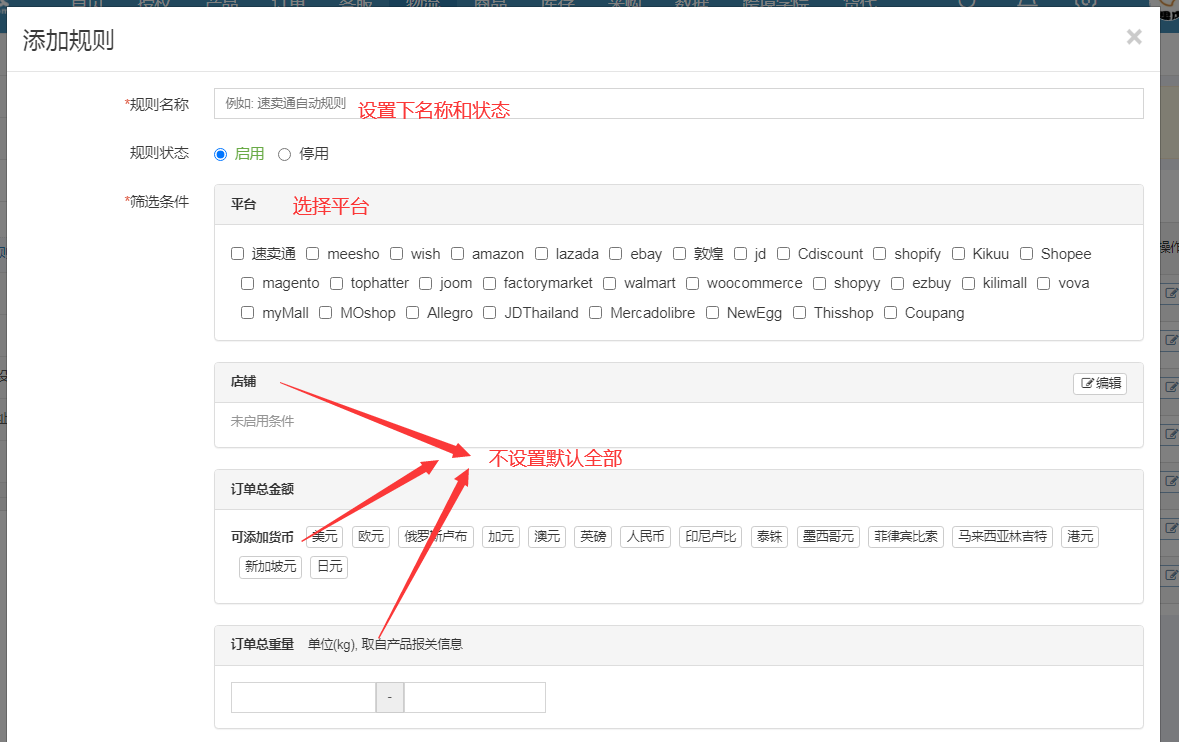Check the walmart platform checkbox
The width and height of the screenshot is (1179, 742).
pyautogui.click(x=610, y=284)
